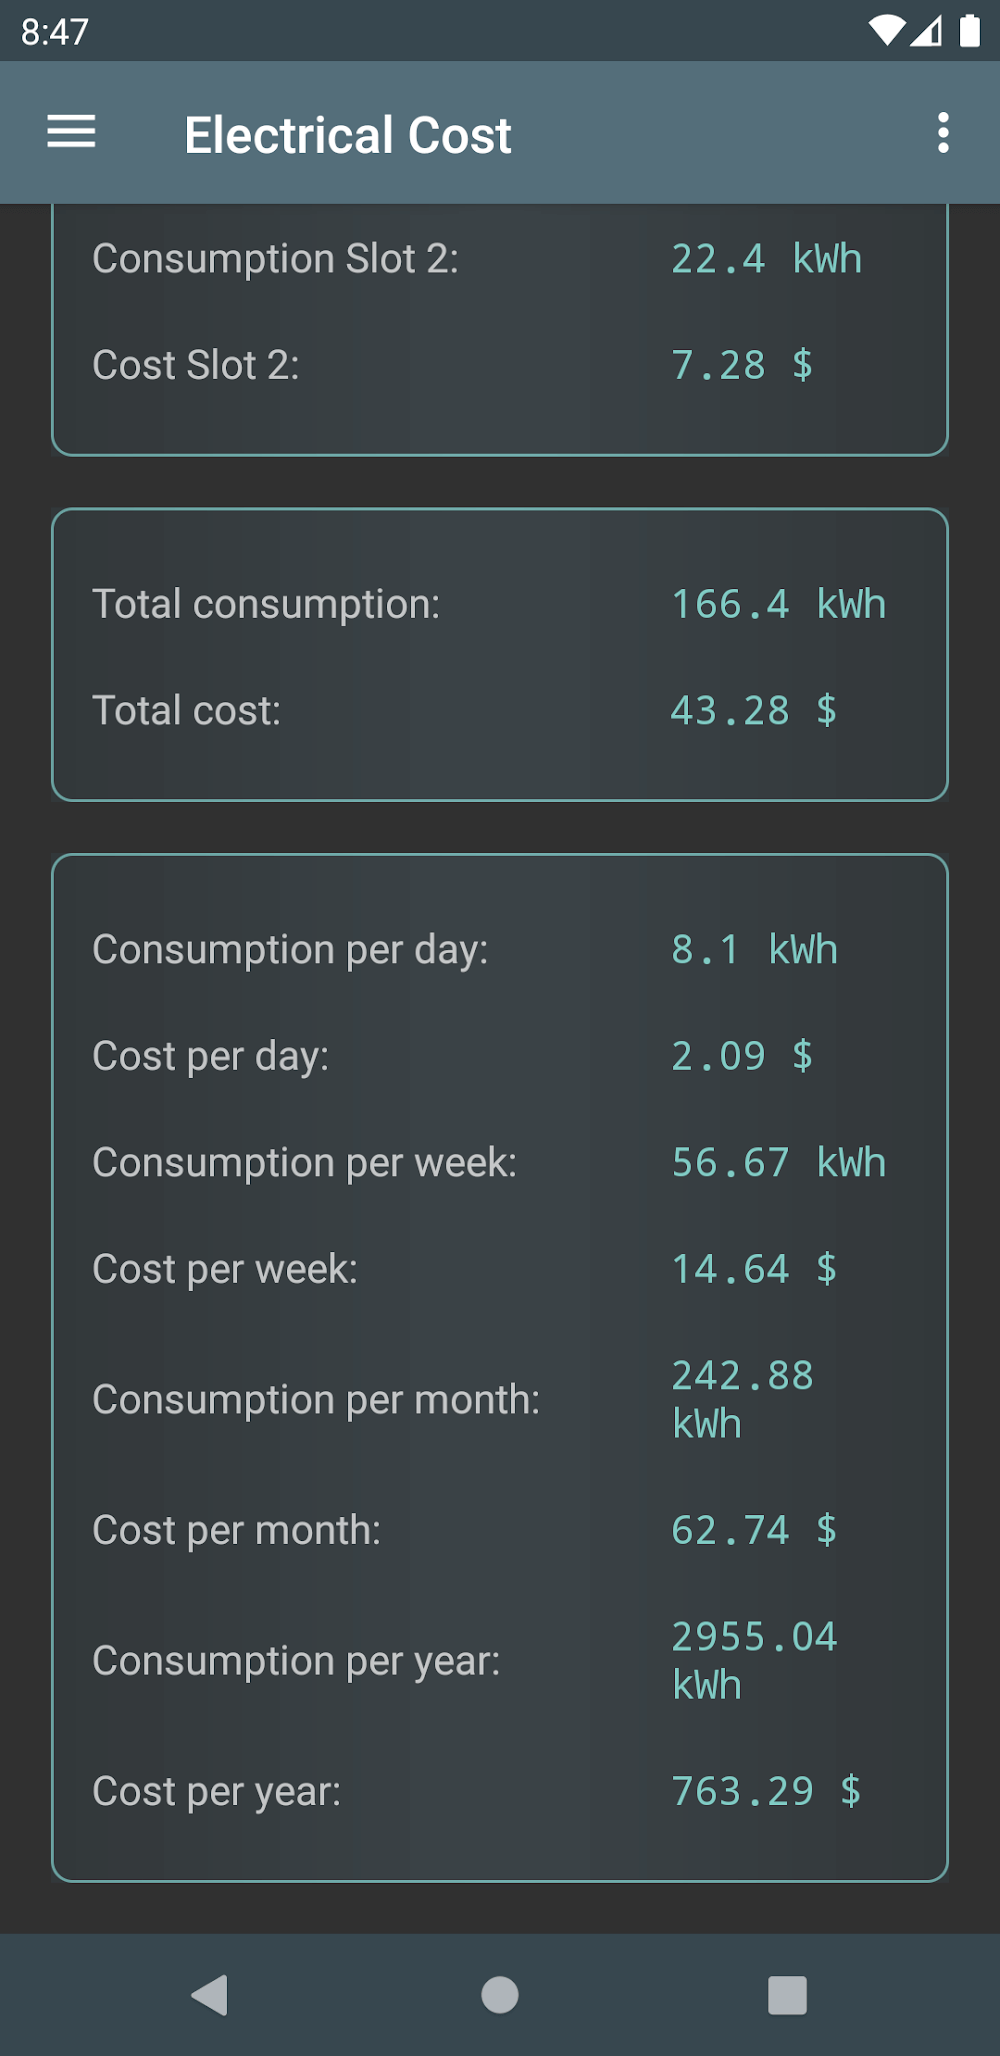Open the hamburger navigation menu
Viewport: 1000px width, 2056px height.
point(71,132)
